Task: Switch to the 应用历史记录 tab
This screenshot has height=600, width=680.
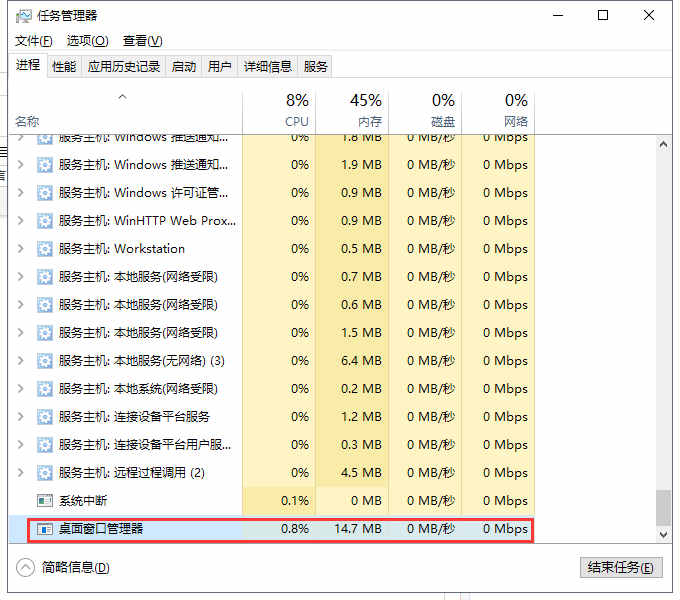Action: (x=124, y=67)
